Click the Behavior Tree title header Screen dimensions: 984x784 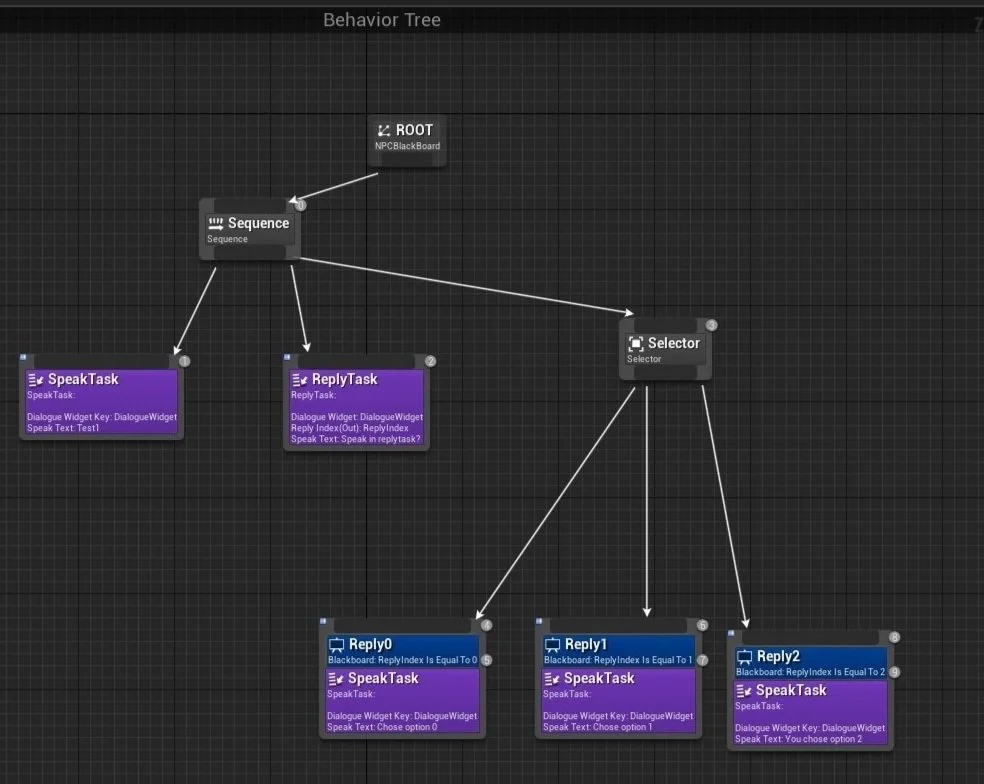pyautogui.click(x=382, y=19)
